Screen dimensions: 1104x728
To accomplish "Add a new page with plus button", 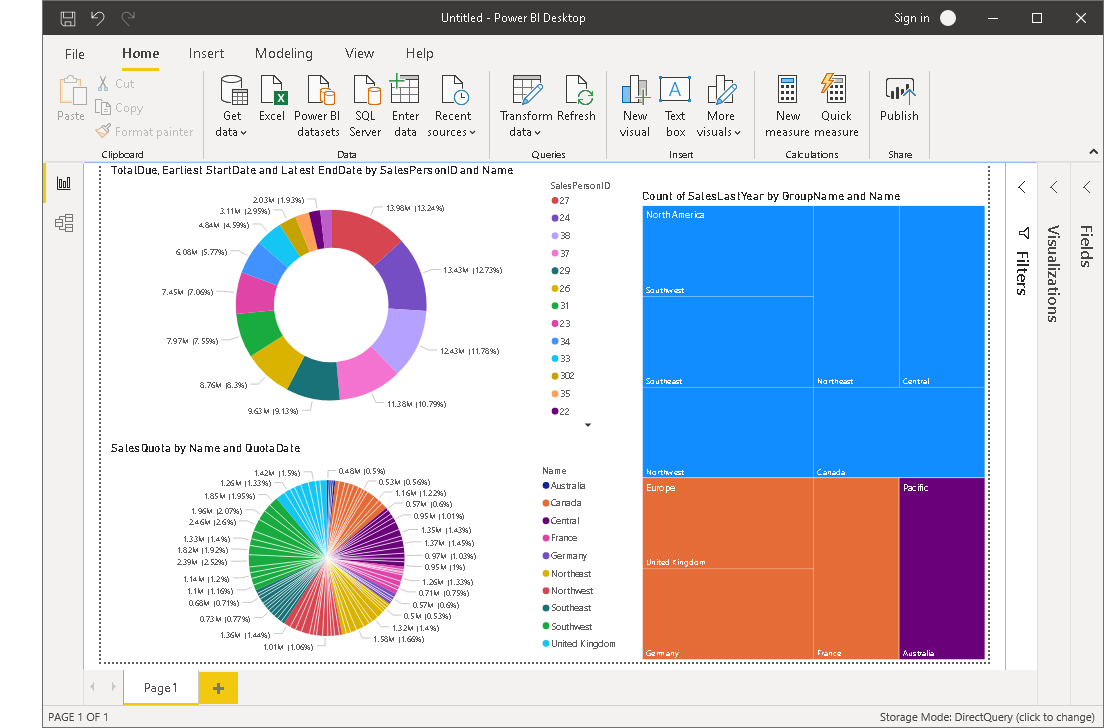I will pyautogui.click(x=218, y=688).
